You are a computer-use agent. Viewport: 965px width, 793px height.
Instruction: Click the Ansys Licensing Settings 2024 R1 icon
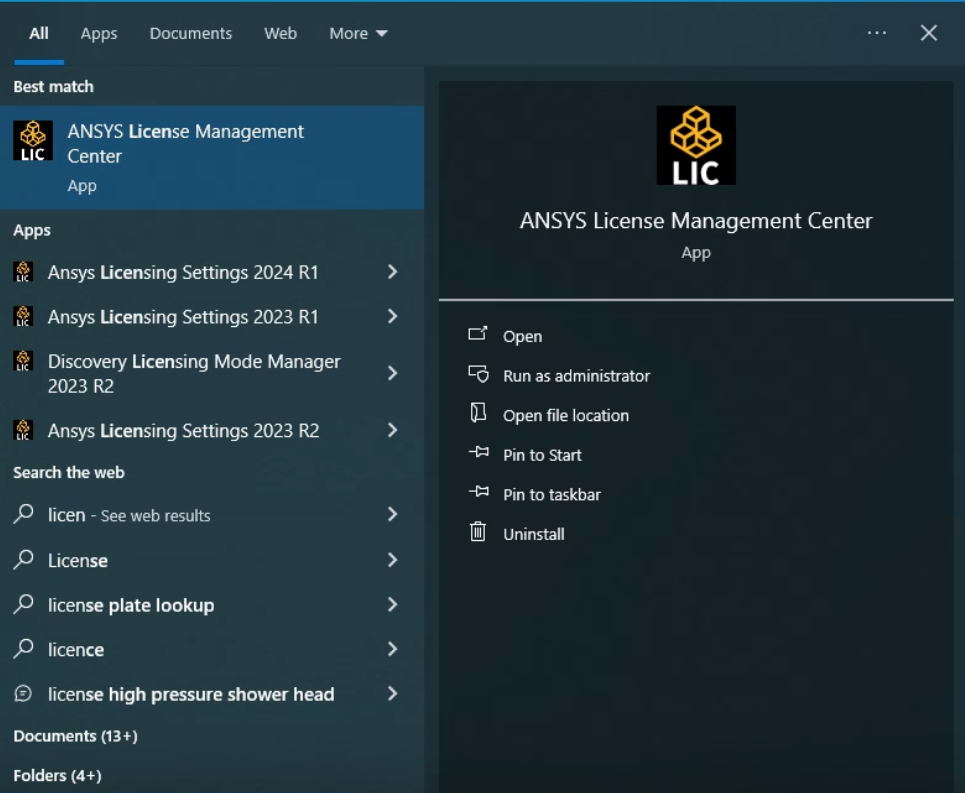(x=23, y=272)
